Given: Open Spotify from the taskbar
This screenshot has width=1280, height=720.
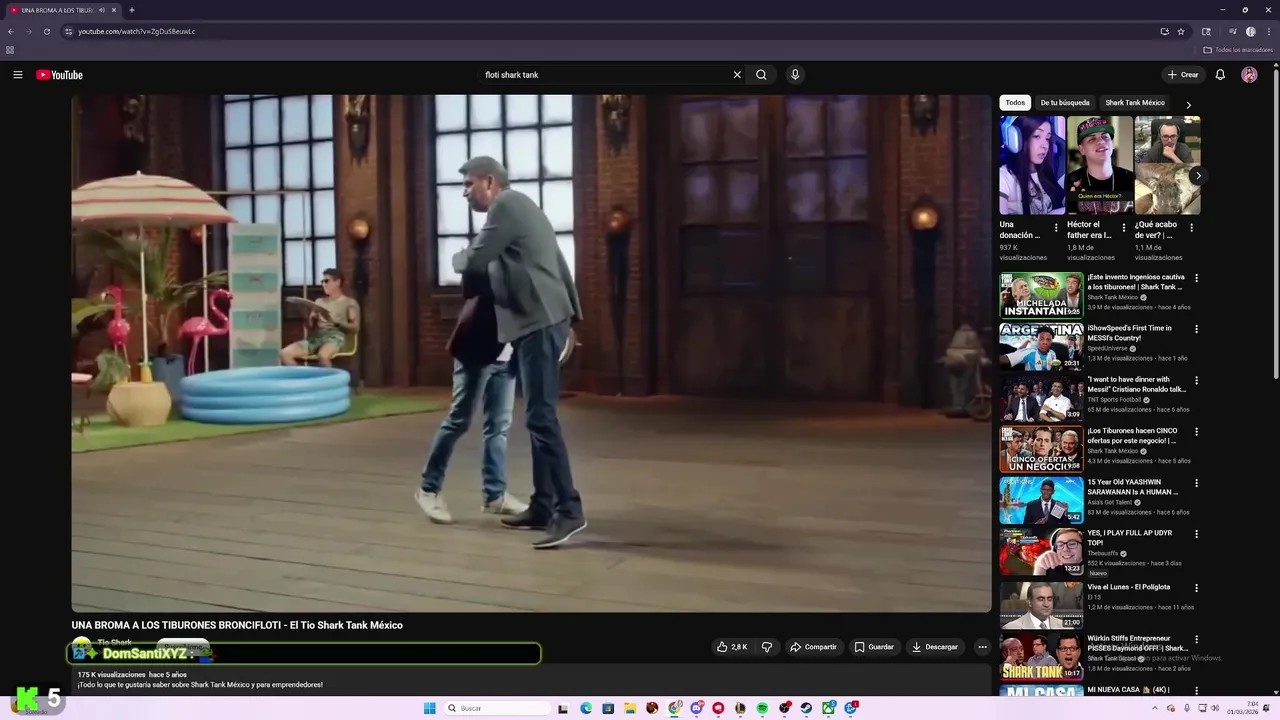Looking at the screenshot, I should pos(762,708).
